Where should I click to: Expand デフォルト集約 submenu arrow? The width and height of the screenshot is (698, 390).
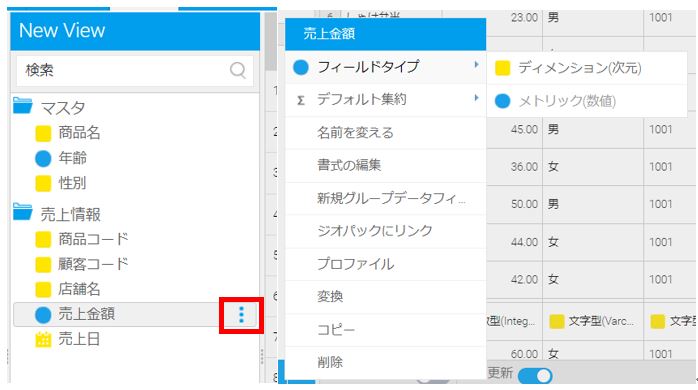(476, 98)
